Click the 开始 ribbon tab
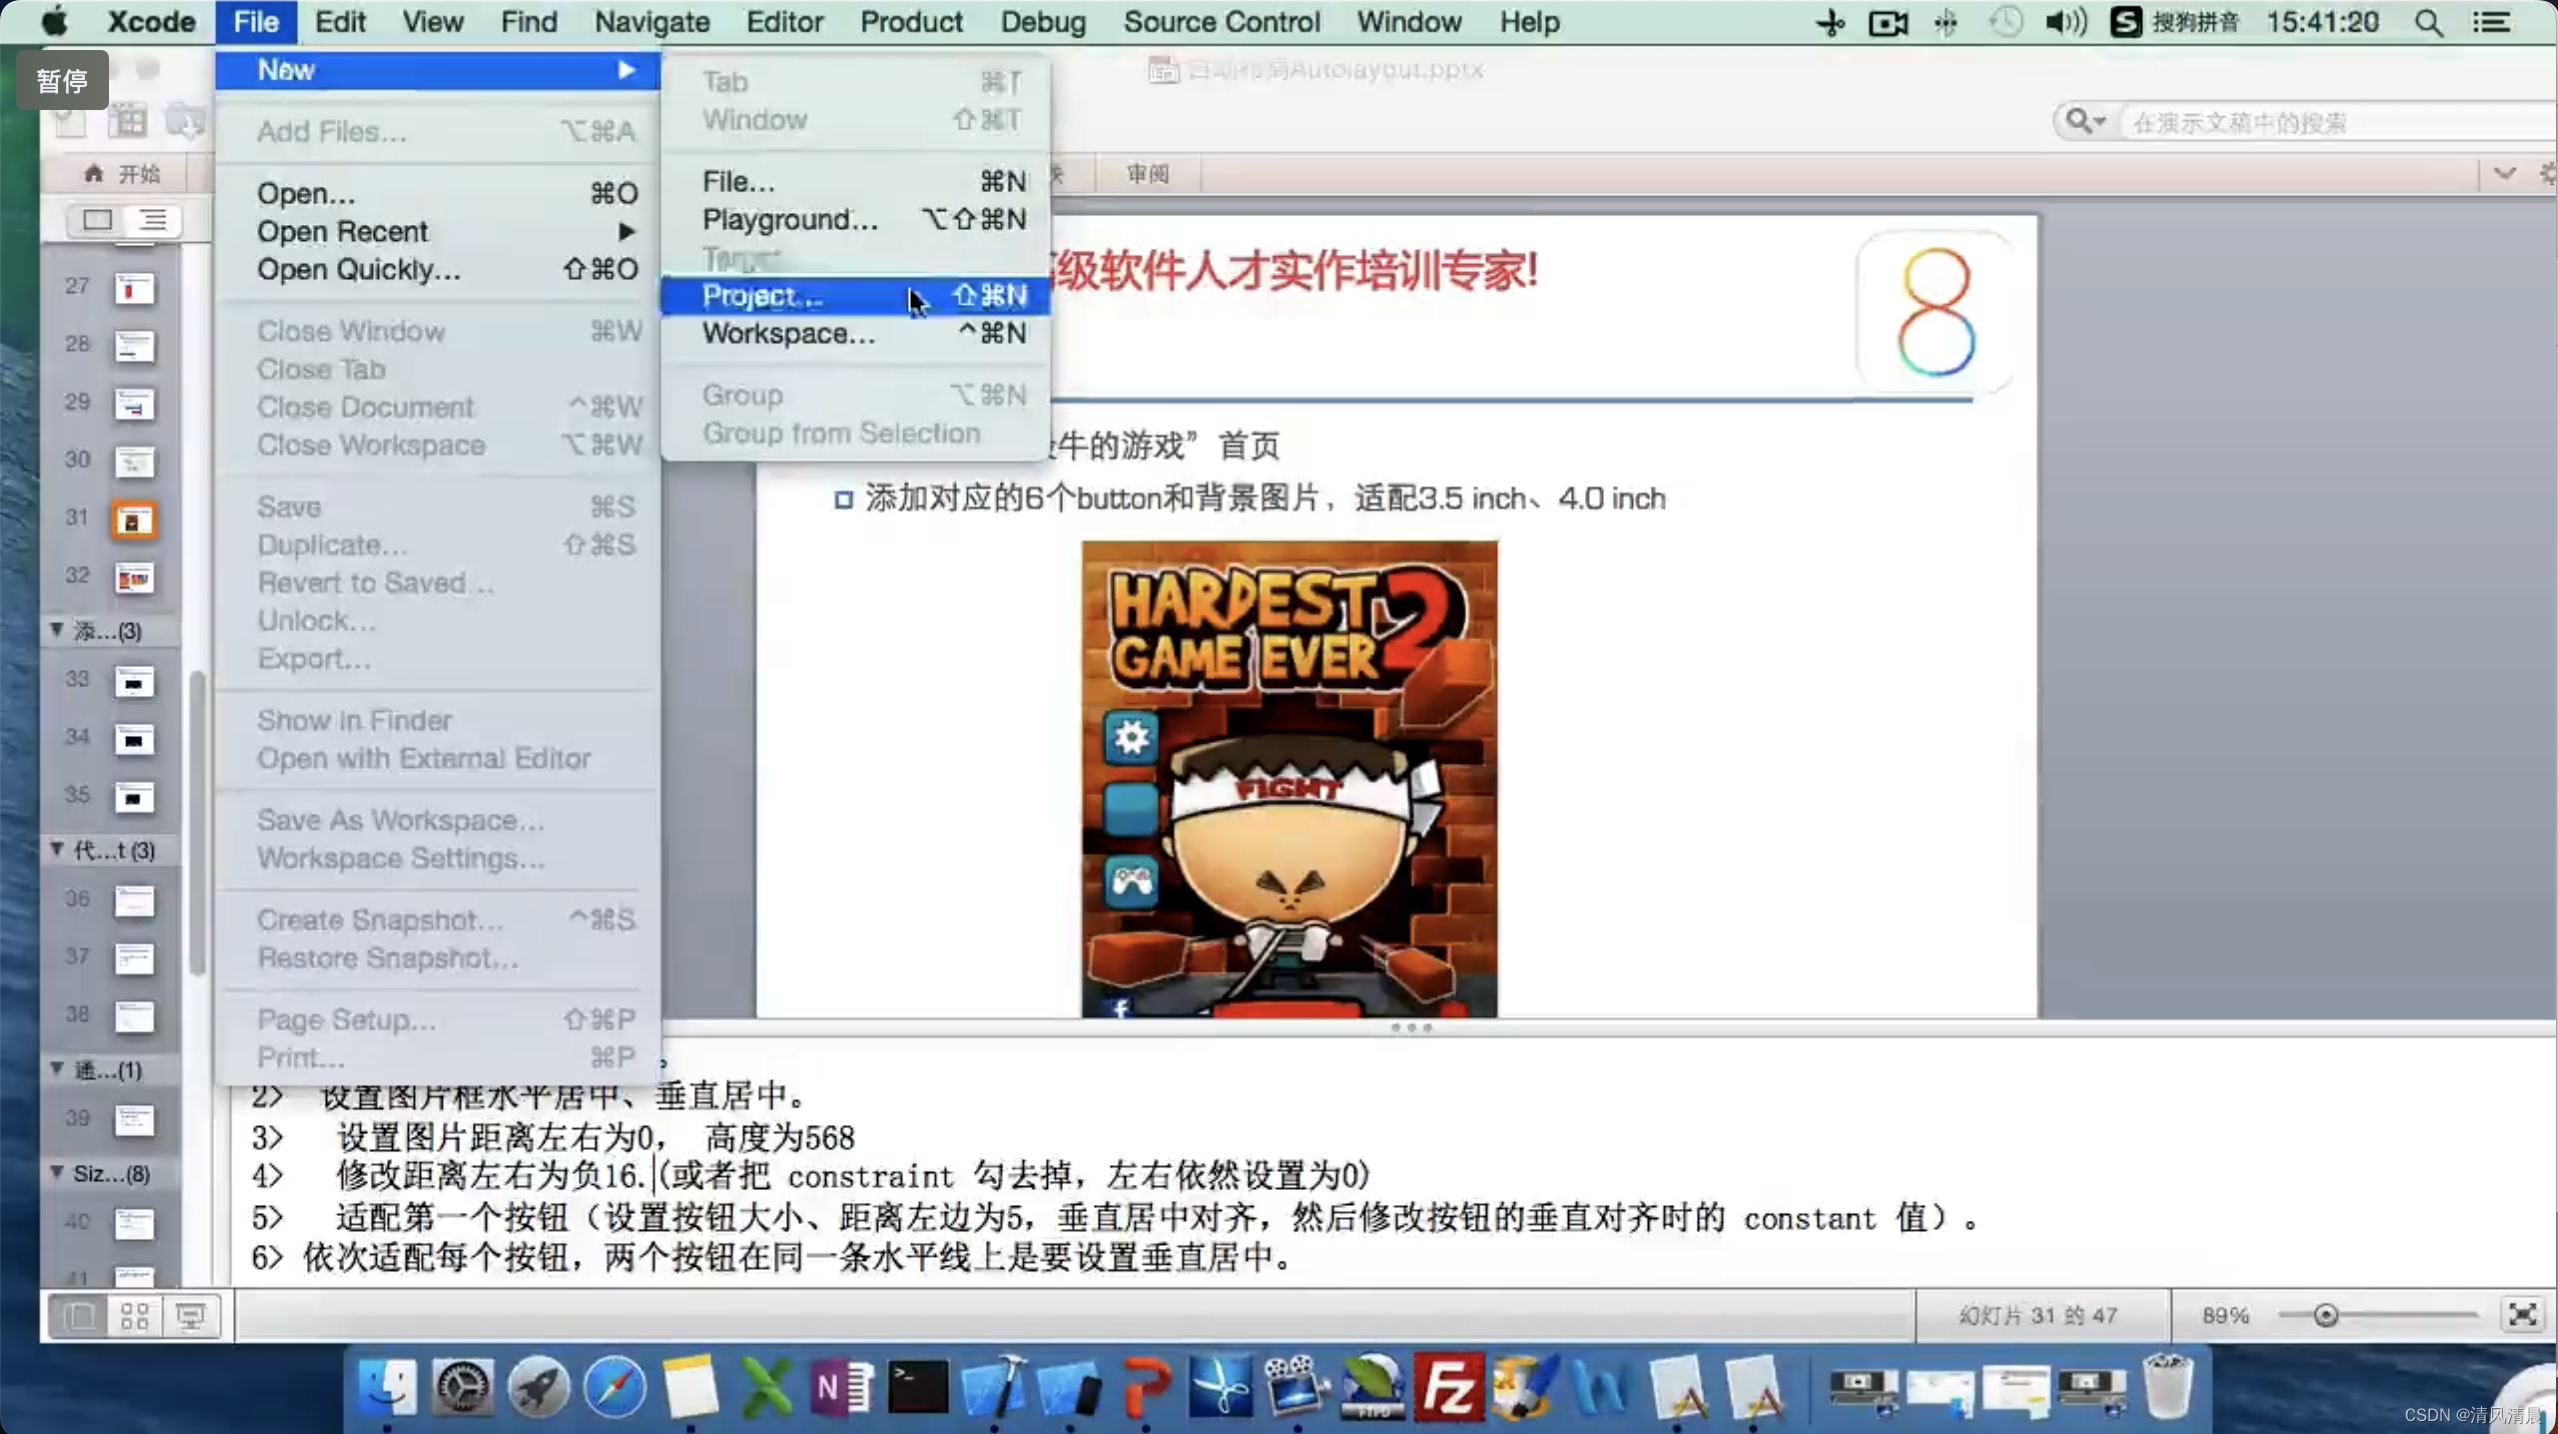2558x1434 pixels. [x=124, y=174]
